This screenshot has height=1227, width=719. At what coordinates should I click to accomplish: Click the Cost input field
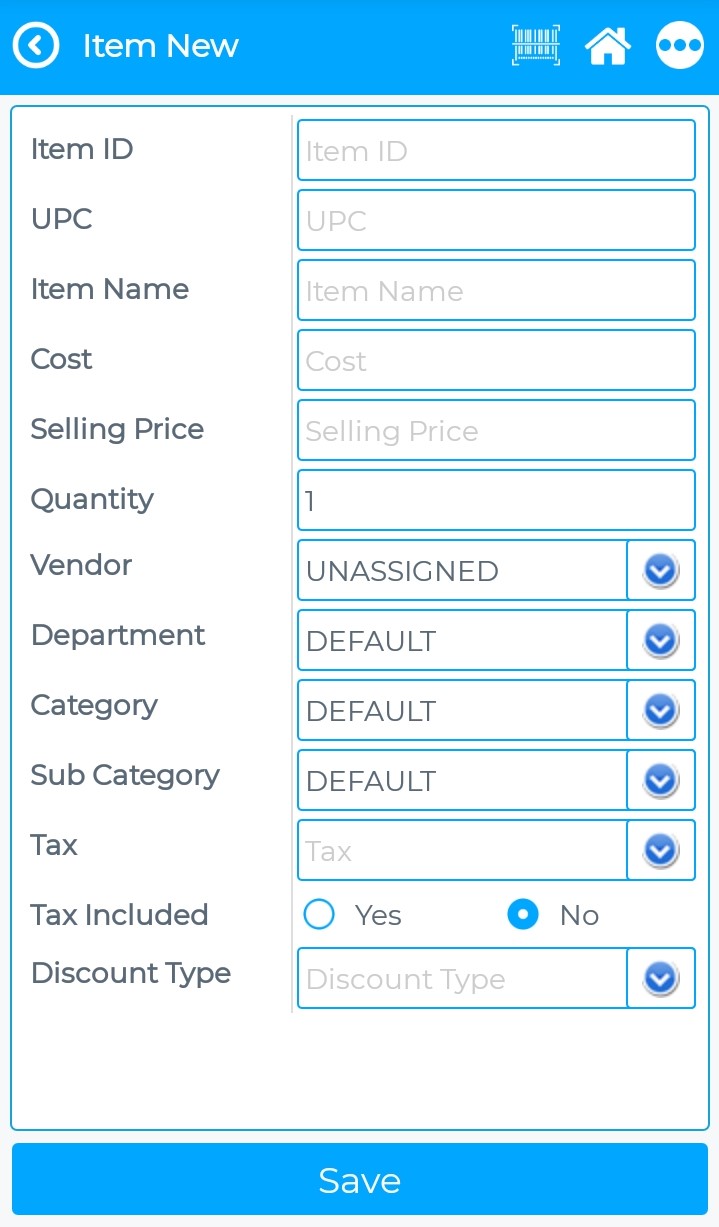[496, 361]
